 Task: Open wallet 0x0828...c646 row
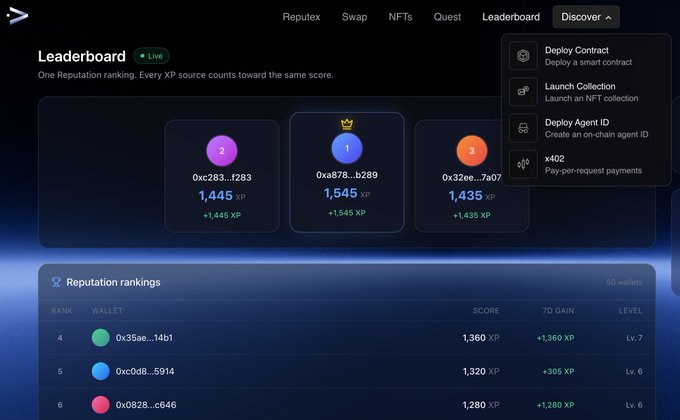(347, 404)
